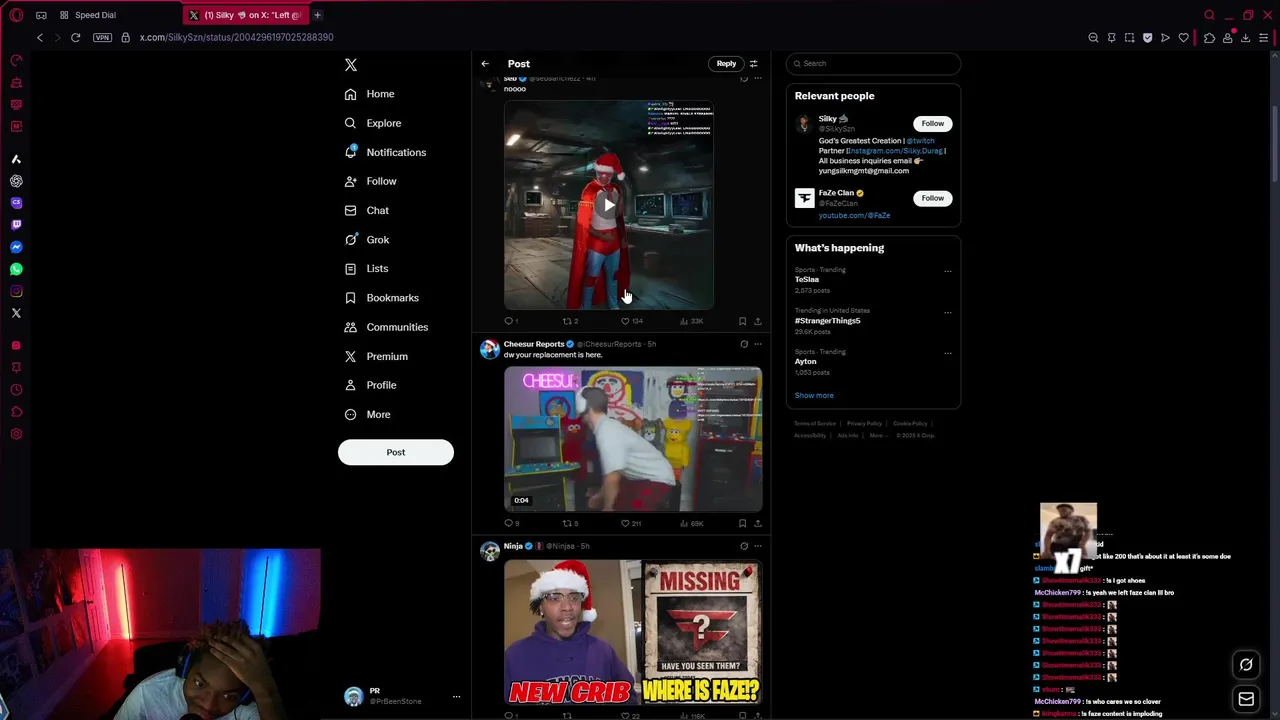The image size is (1280, 720).
Task: Open the youtube.com/@FaZe link
Action: [854, 215]
